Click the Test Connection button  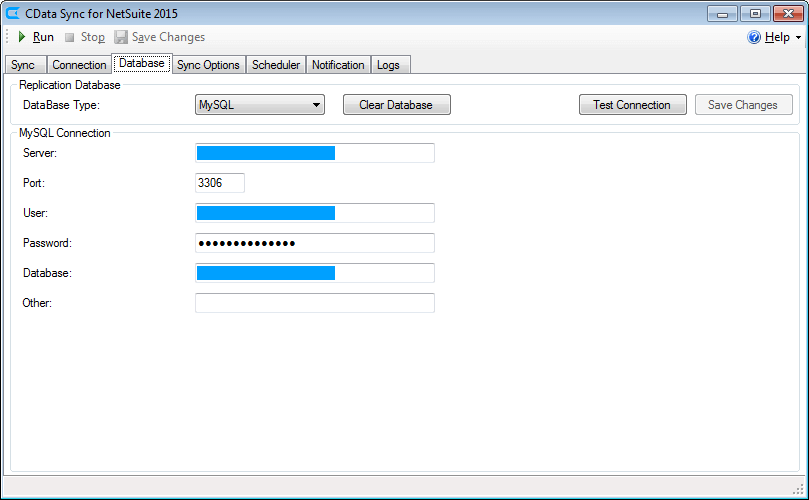click(632, 104)
